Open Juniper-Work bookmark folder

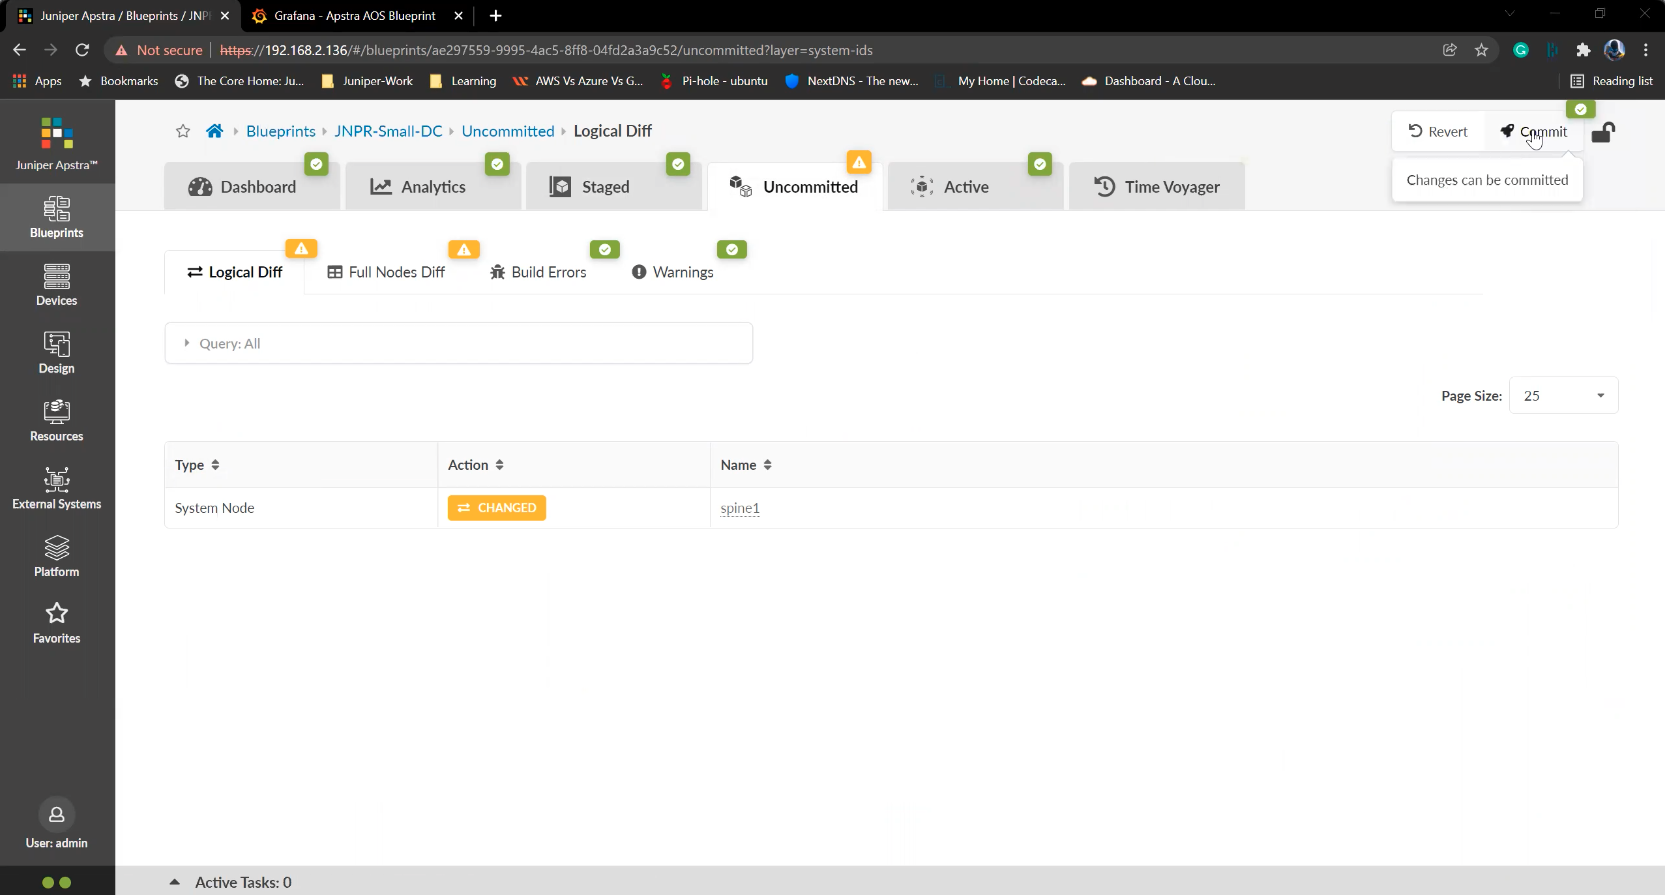[367, 81]
